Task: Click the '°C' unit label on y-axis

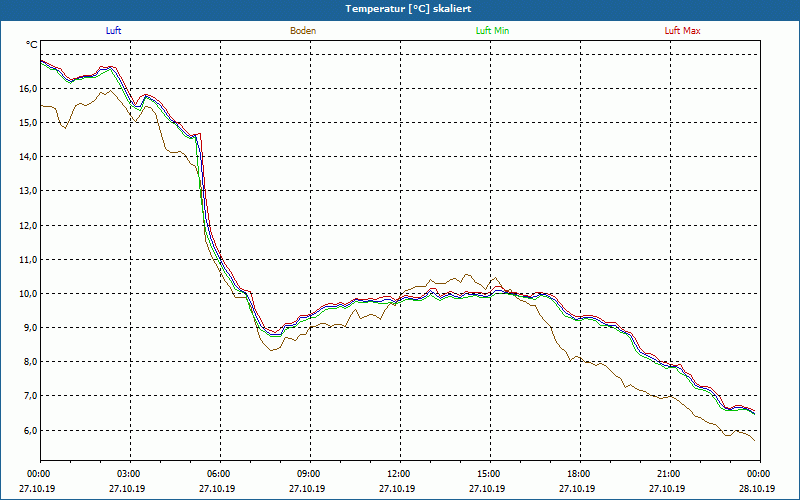Action: pos(32,45)
